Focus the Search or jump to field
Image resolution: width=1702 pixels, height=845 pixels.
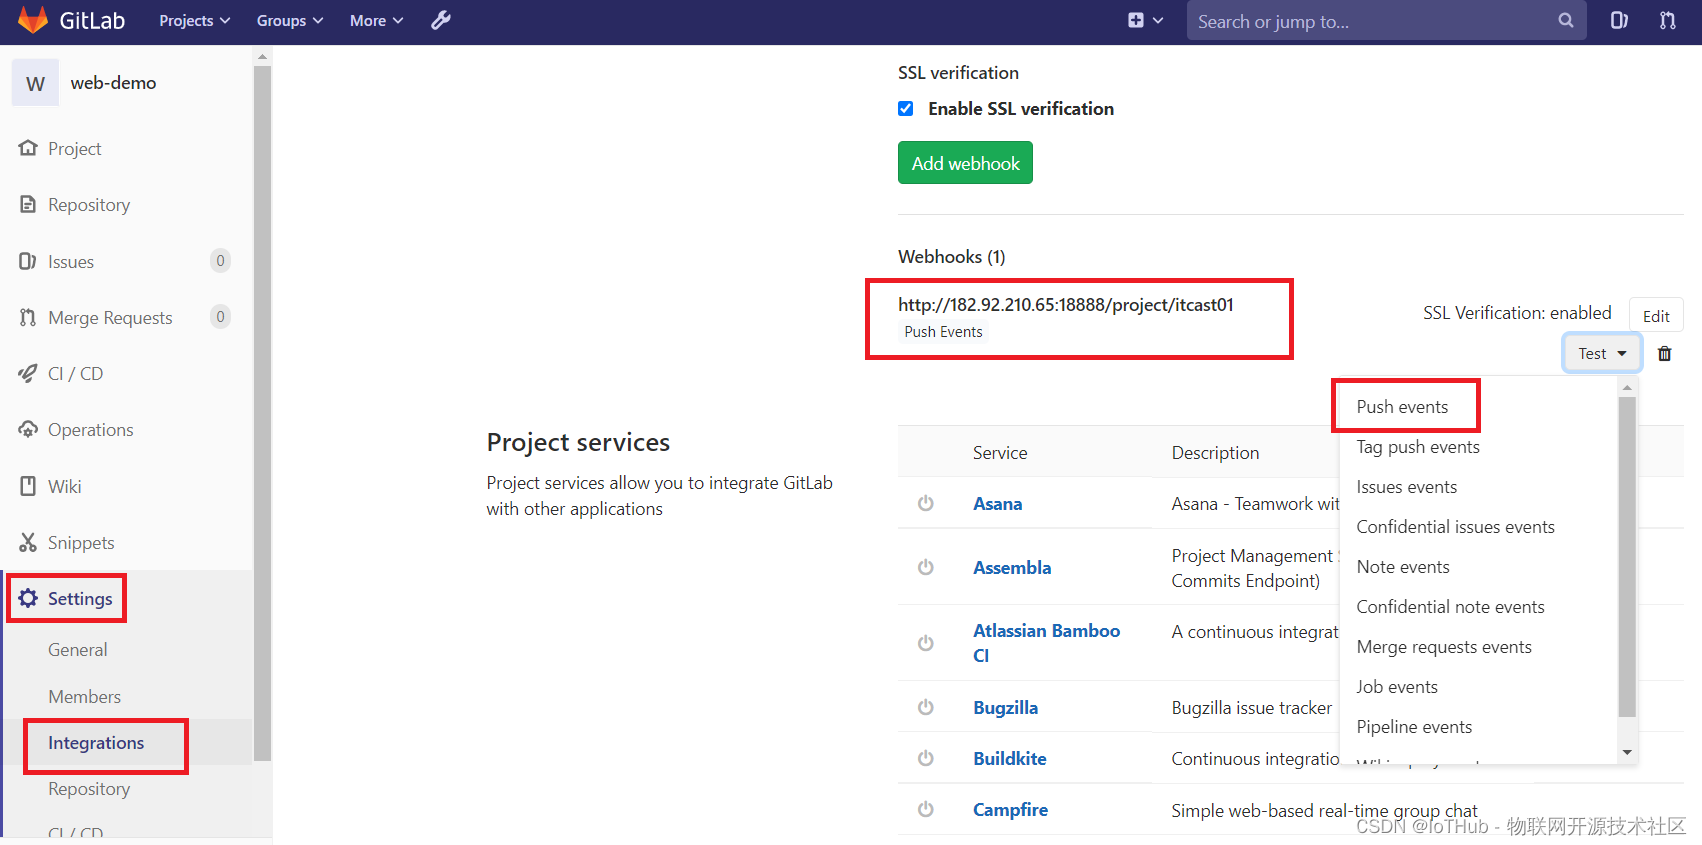(x=1386, y=20)
